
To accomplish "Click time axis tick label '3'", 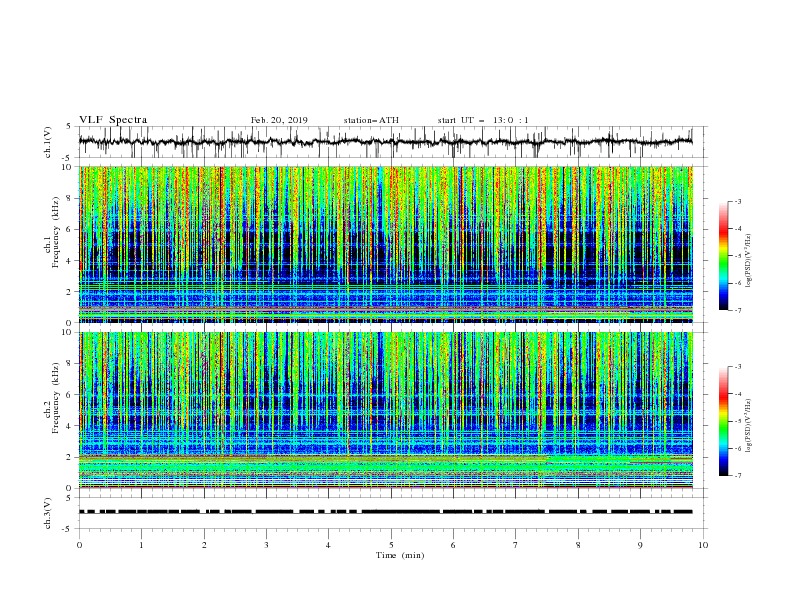I will (x=266, y=545).
